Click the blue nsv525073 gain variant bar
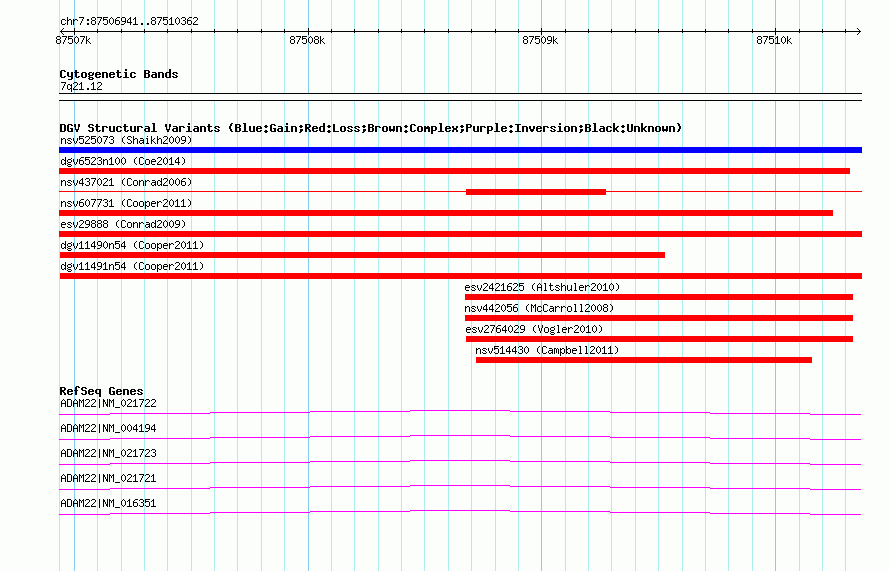 [460, 150]
